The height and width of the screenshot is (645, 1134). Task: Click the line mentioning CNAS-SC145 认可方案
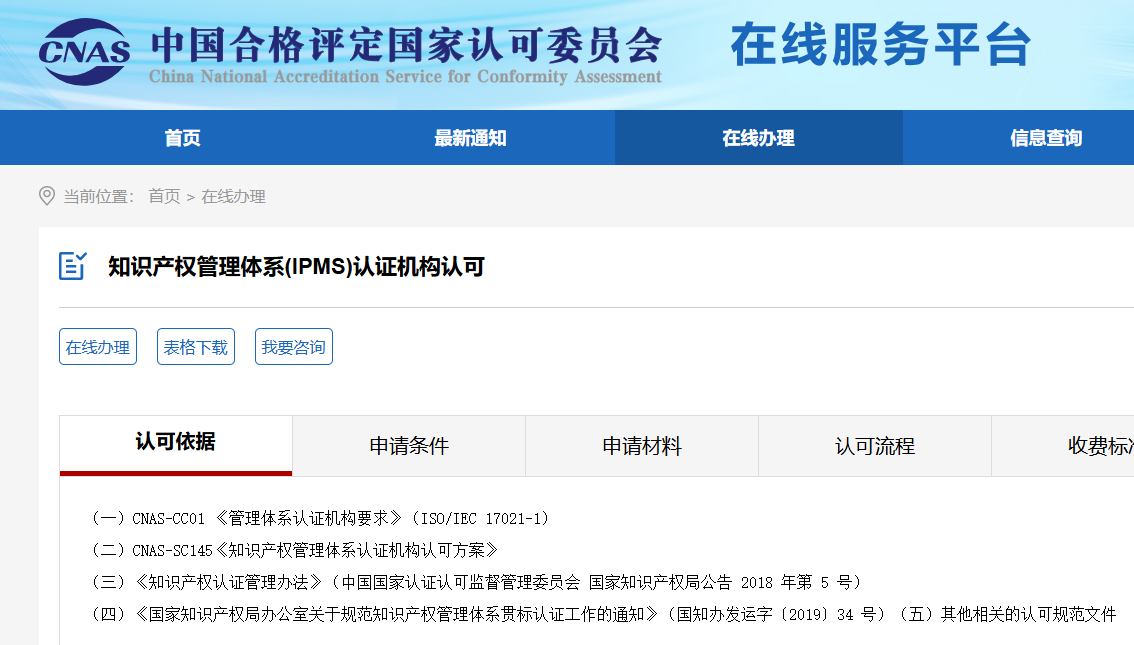tap(295, 550)
